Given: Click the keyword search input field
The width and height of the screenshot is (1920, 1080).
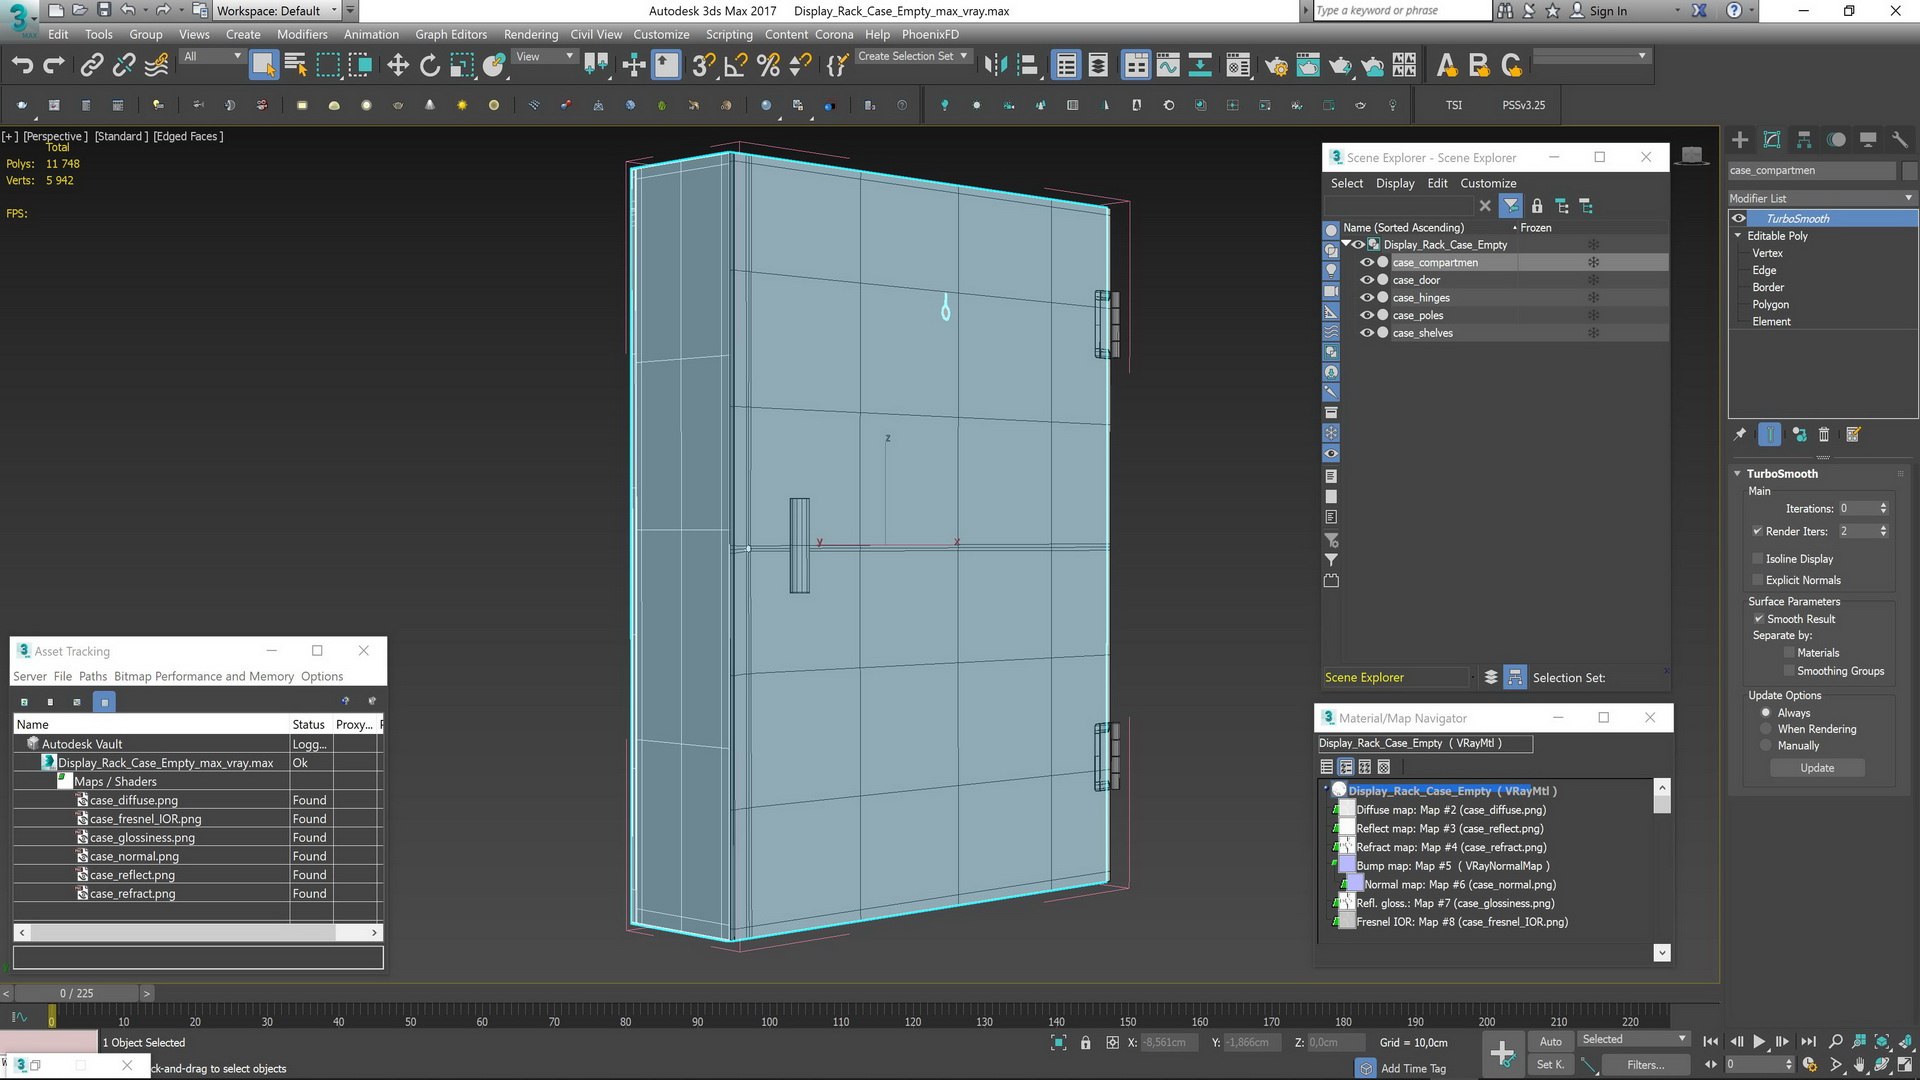Looking at the screenshot, I should click(1401, 11).
